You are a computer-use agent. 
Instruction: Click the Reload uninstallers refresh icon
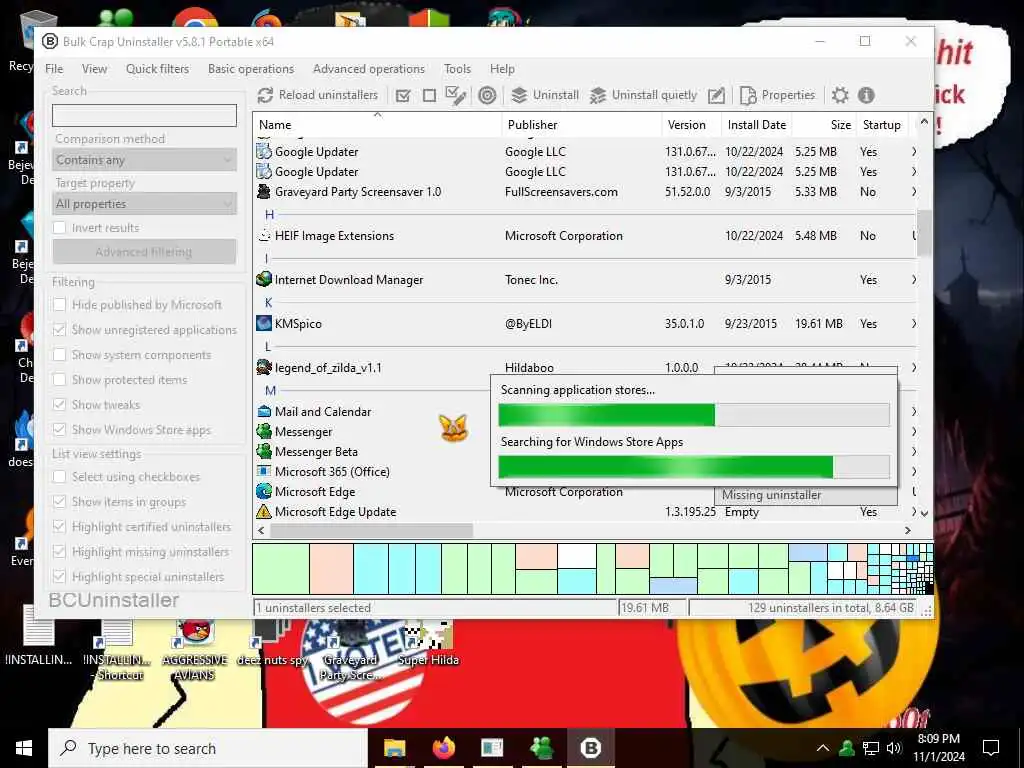[264, 95]
